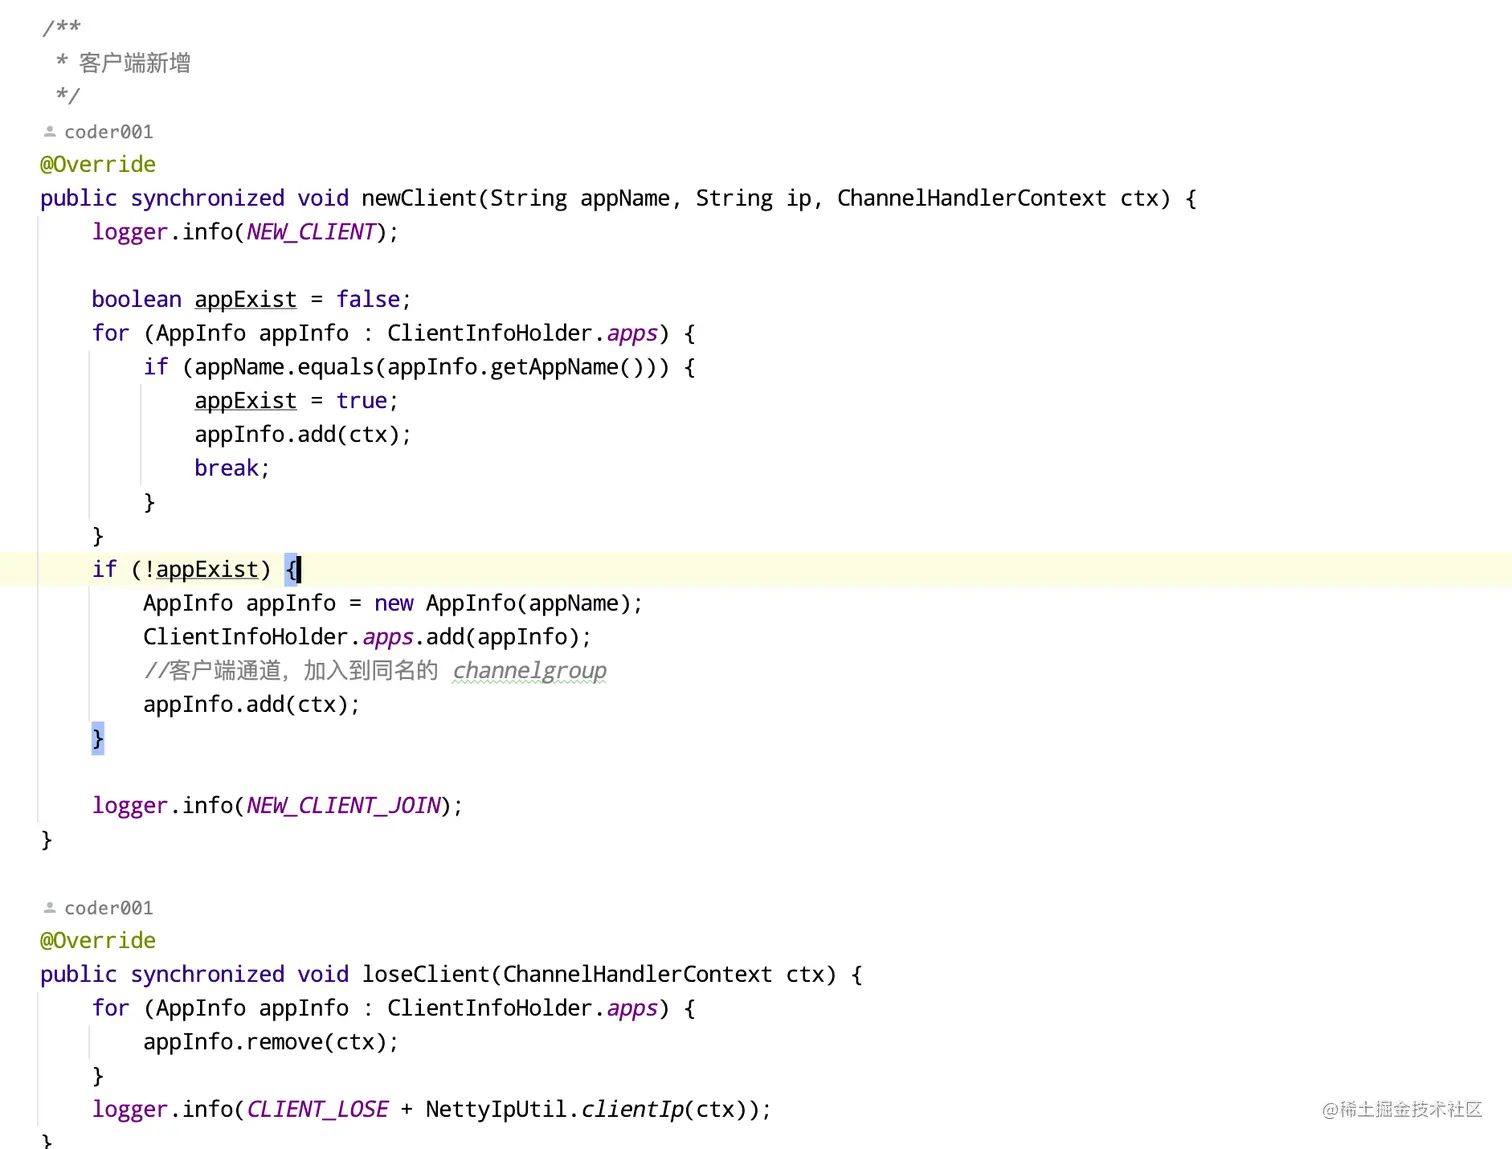Click the Javadoc comment '客户端新增'
Viewport: 1512px width, 1149px height.
click(x=135, y=63)
